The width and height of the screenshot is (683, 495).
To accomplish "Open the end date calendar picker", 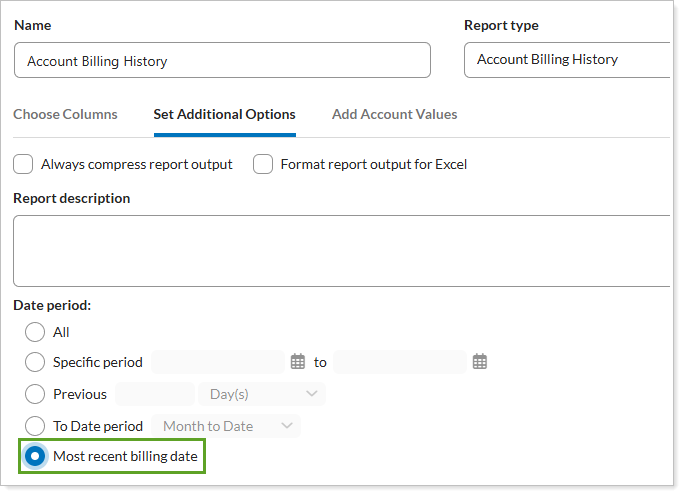I will [x=479, y=362].
